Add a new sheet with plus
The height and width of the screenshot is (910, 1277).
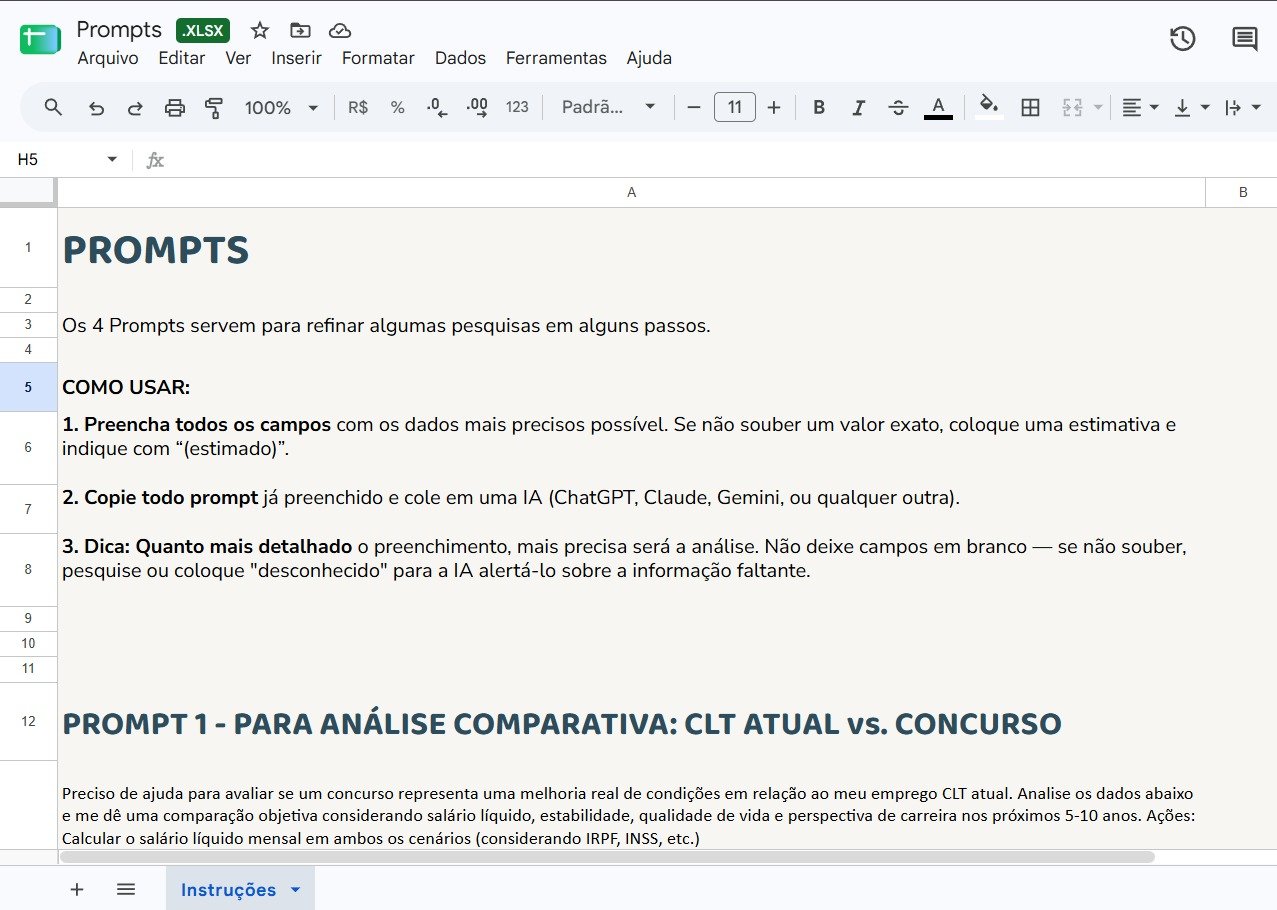(x=77, y=889)
